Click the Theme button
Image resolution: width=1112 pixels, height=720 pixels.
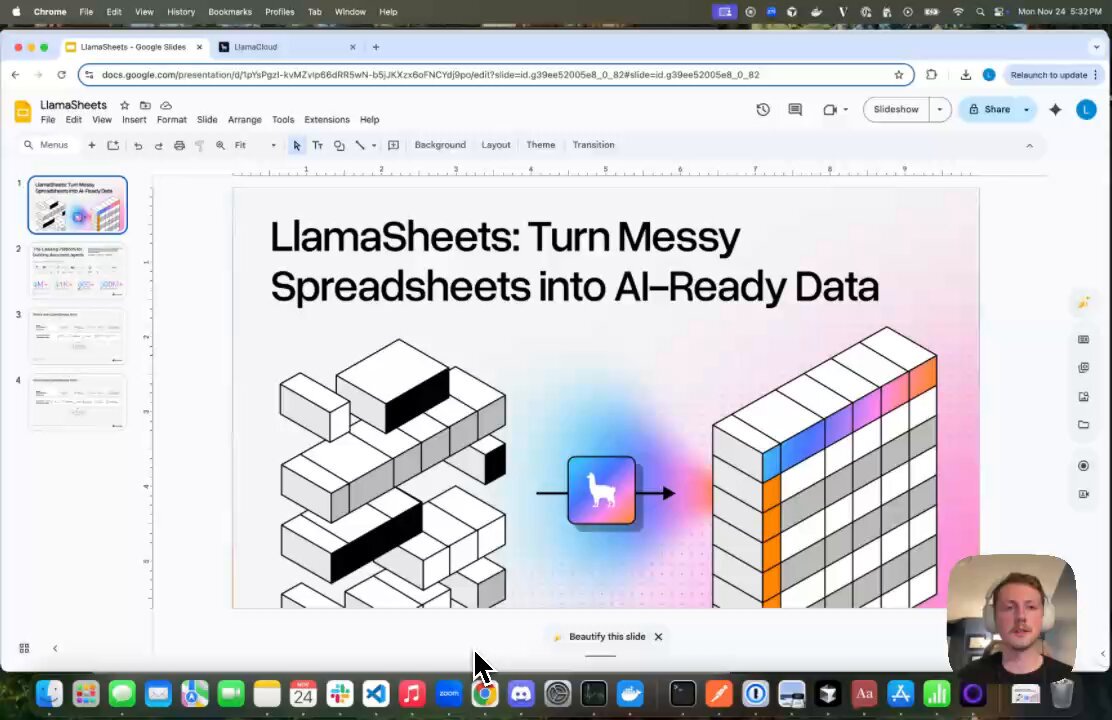[540, 145]
